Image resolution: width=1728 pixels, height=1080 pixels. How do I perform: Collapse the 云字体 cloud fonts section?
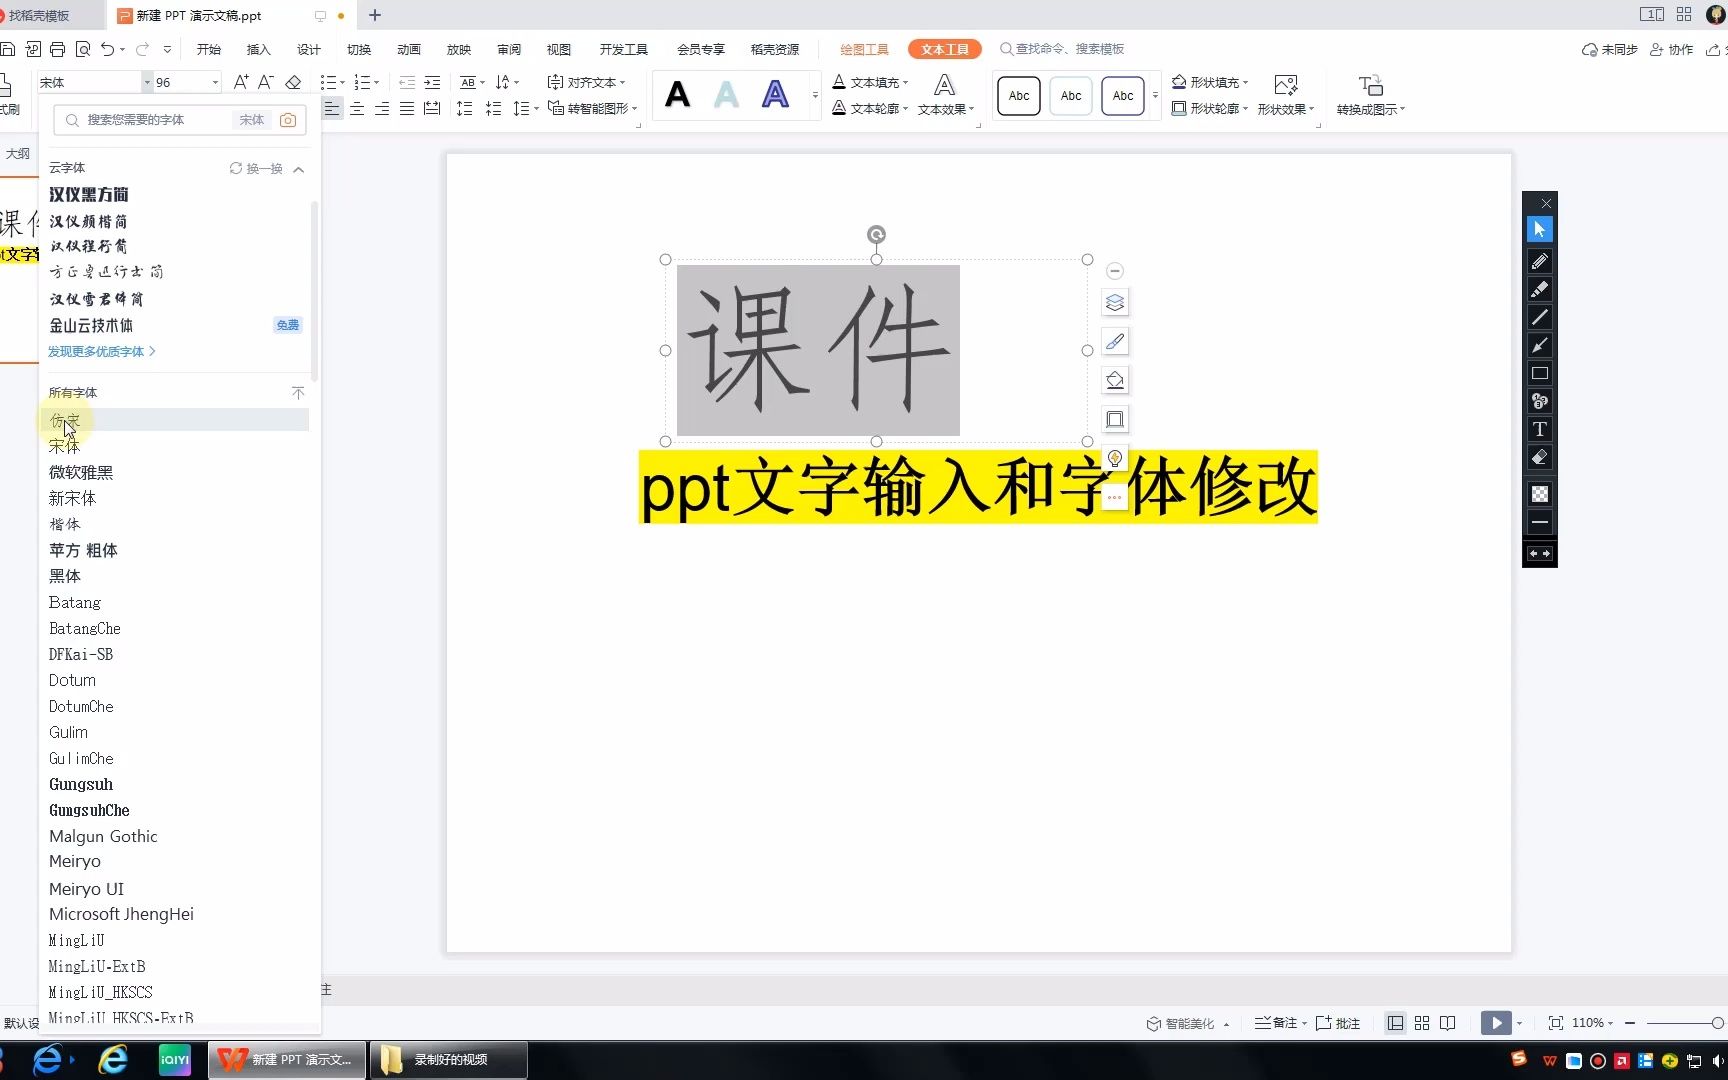coord(298,168)
